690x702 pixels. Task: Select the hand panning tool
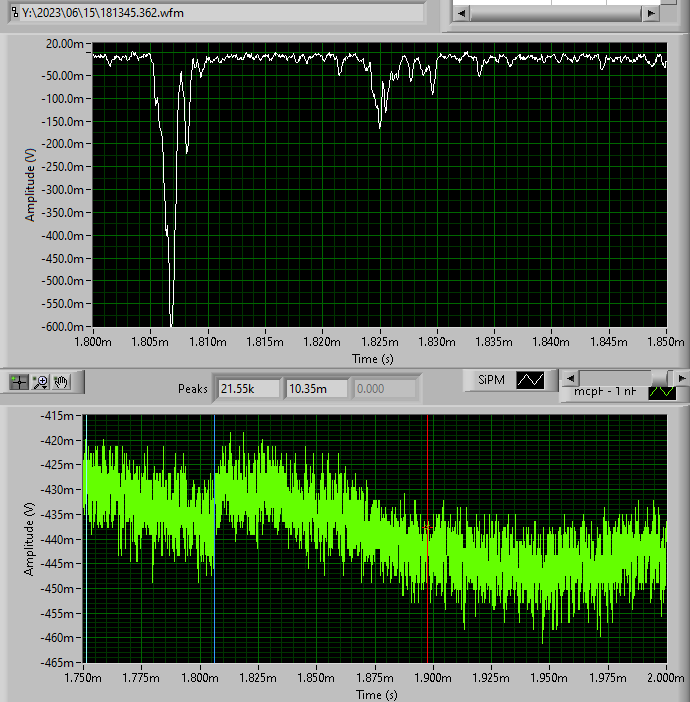(61, 381)
